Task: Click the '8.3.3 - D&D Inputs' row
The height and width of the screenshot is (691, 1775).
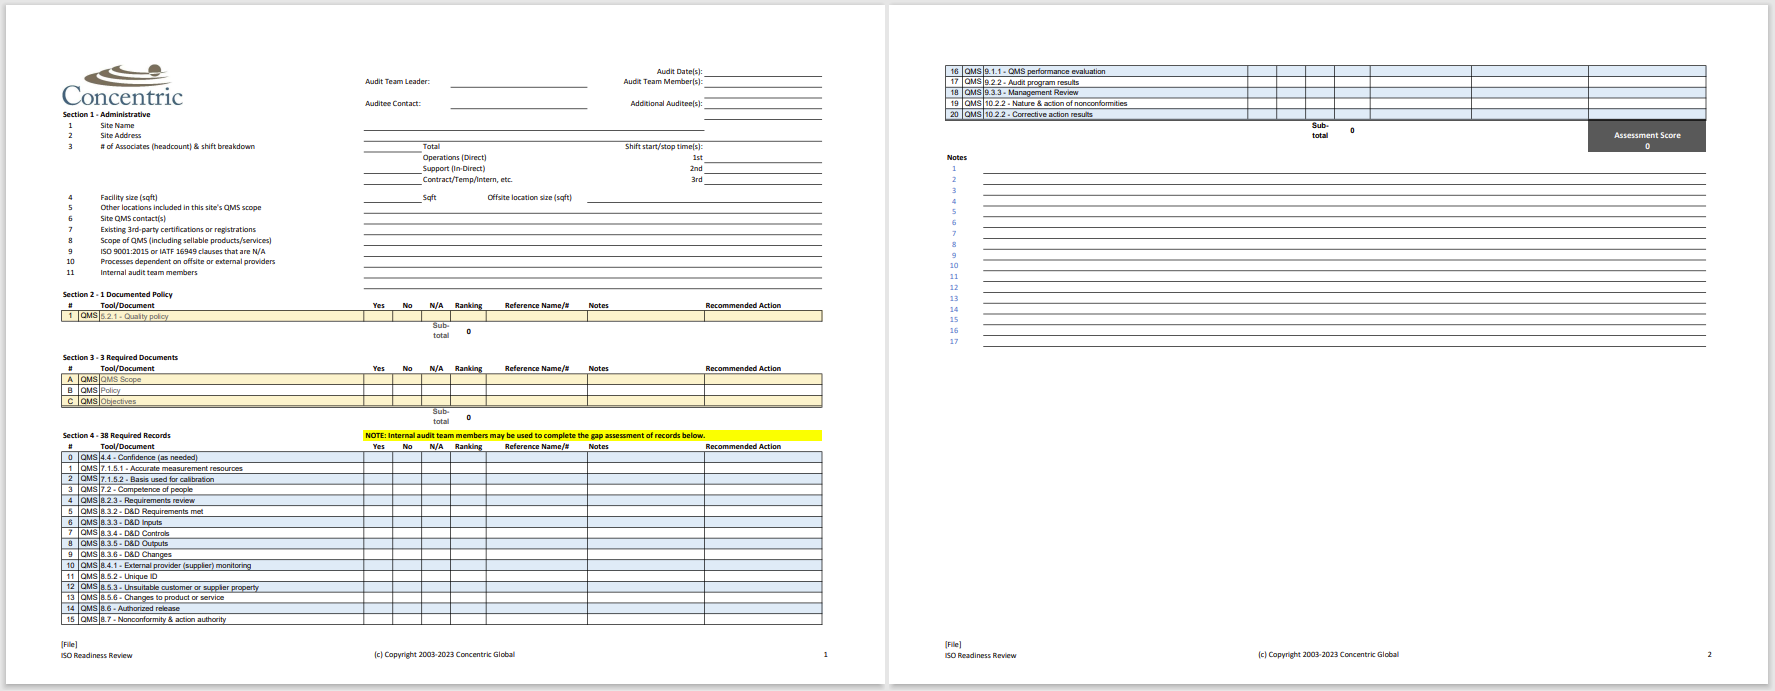Action: (x=442, y=522)
